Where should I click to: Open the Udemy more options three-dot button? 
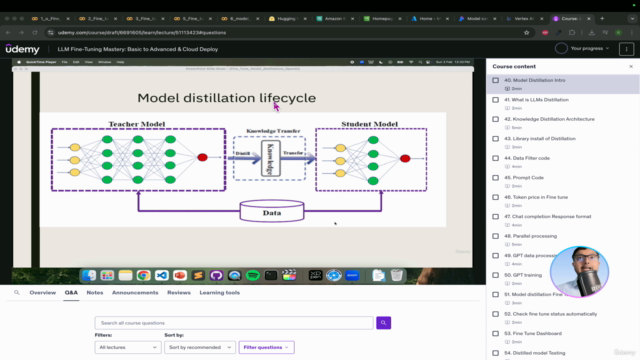pyautogui.click(x=627, y=49)
